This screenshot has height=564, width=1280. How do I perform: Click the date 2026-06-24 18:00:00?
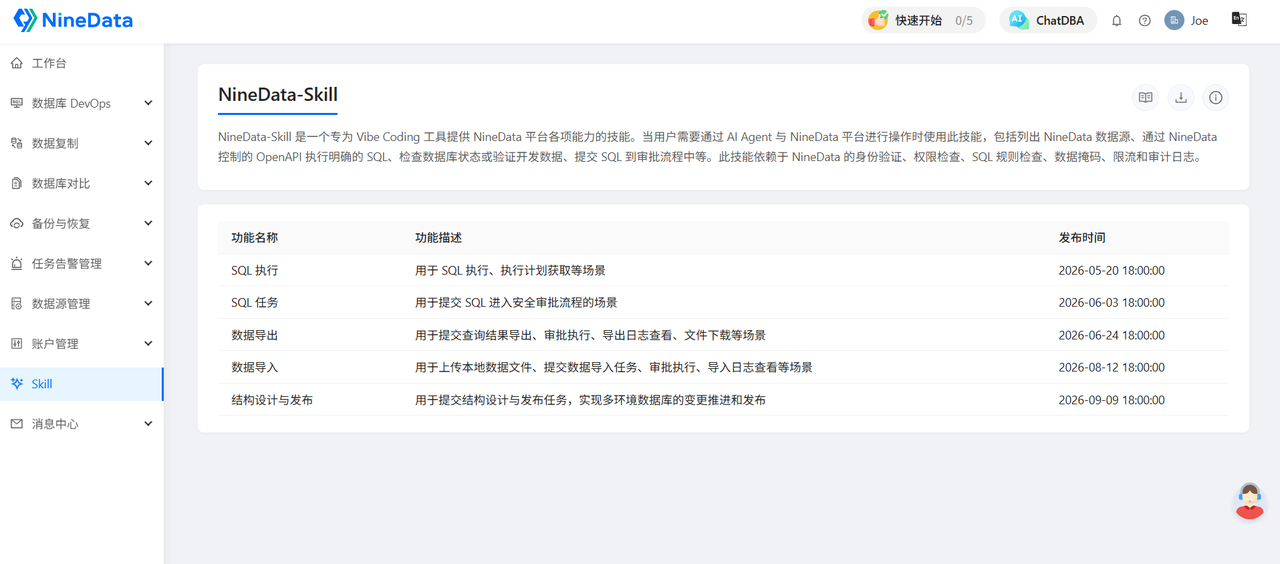point(1112,335)
